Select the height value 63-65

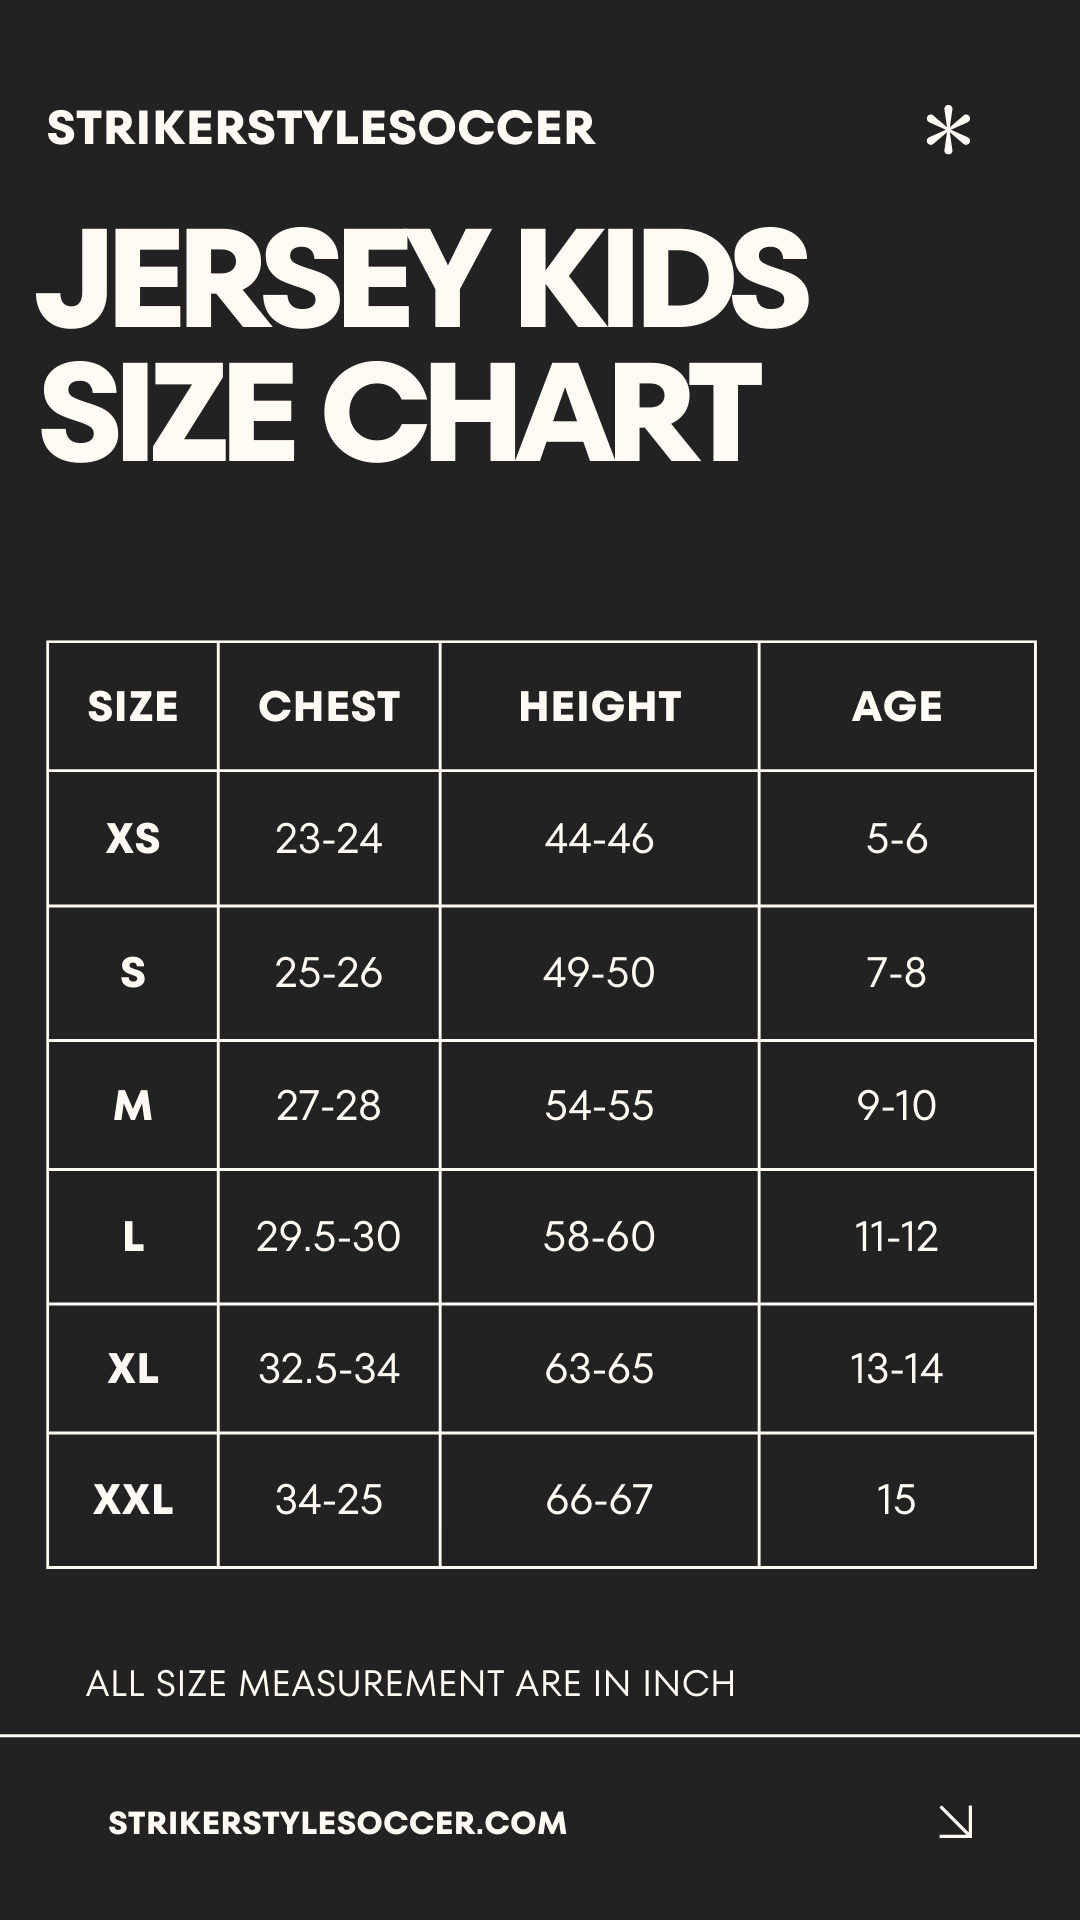pyautogui.click(x=599, y=1368)
